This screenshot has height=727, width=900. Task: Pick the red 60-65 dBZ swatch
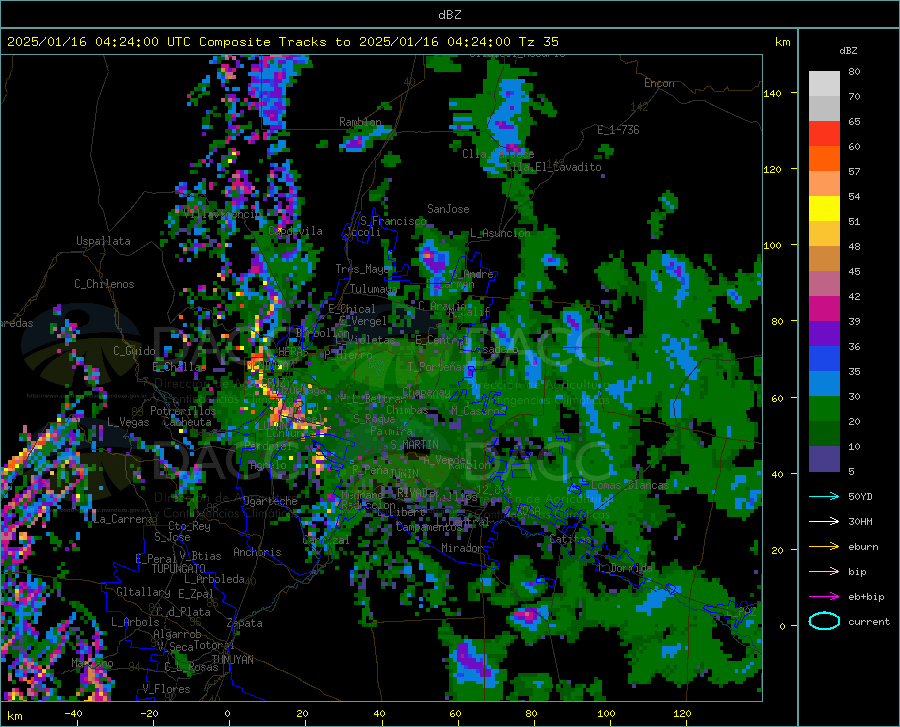824,134
